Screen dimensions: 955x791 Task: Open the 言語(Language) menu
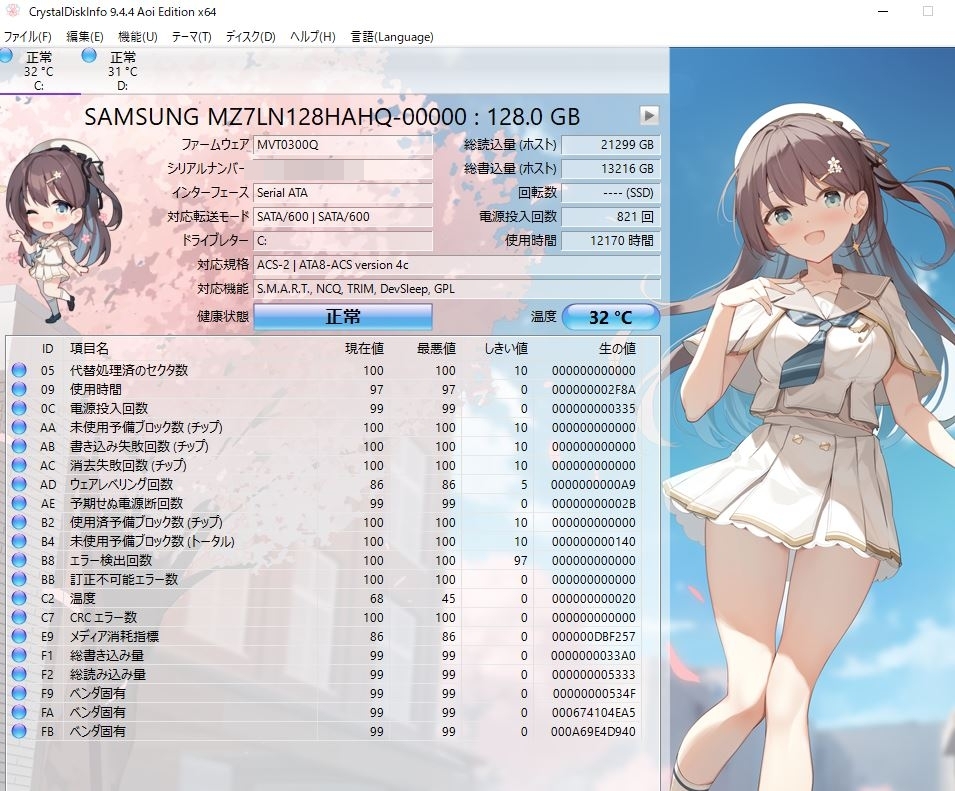coord(392,37)
